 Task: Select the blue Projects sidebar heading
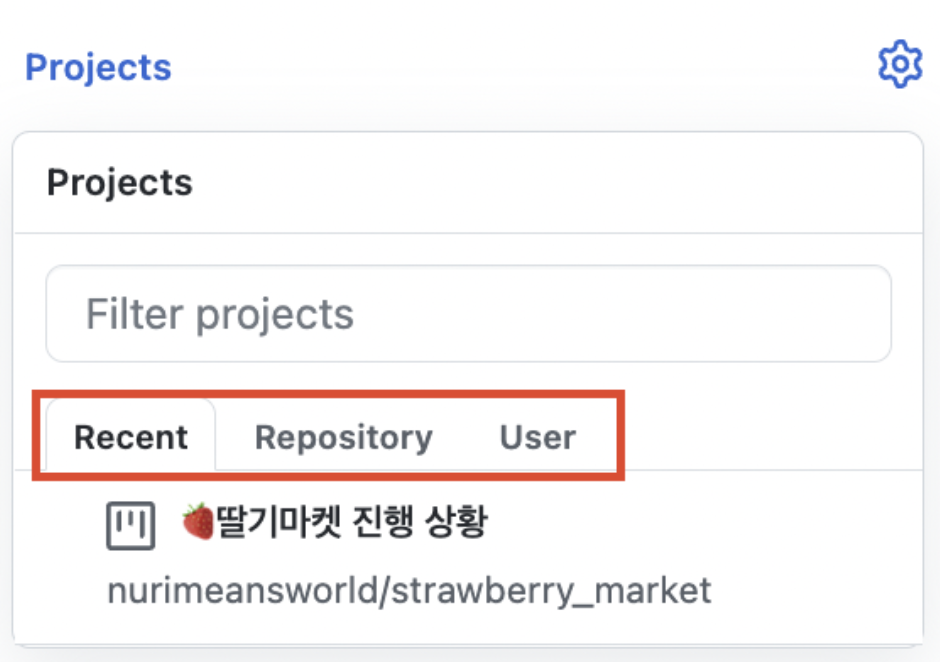coord(98,67)
